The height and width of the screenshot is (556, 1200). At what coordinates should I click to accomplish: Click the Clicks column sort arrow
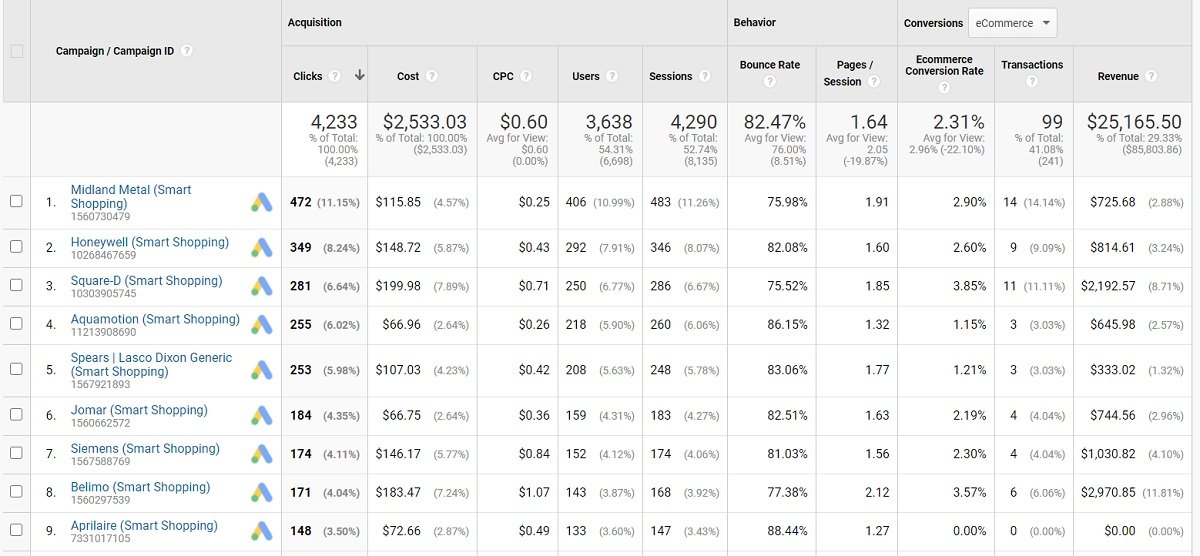pyautogui.click(x=360, y=76)
